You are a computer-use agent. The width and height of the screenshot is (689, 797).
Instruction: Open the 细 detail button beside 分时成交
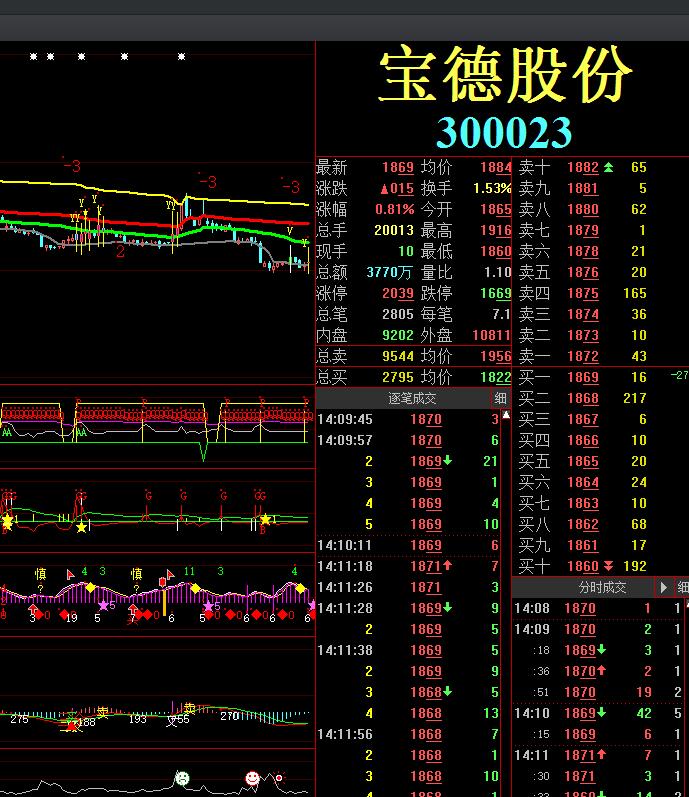click(682, 588)
